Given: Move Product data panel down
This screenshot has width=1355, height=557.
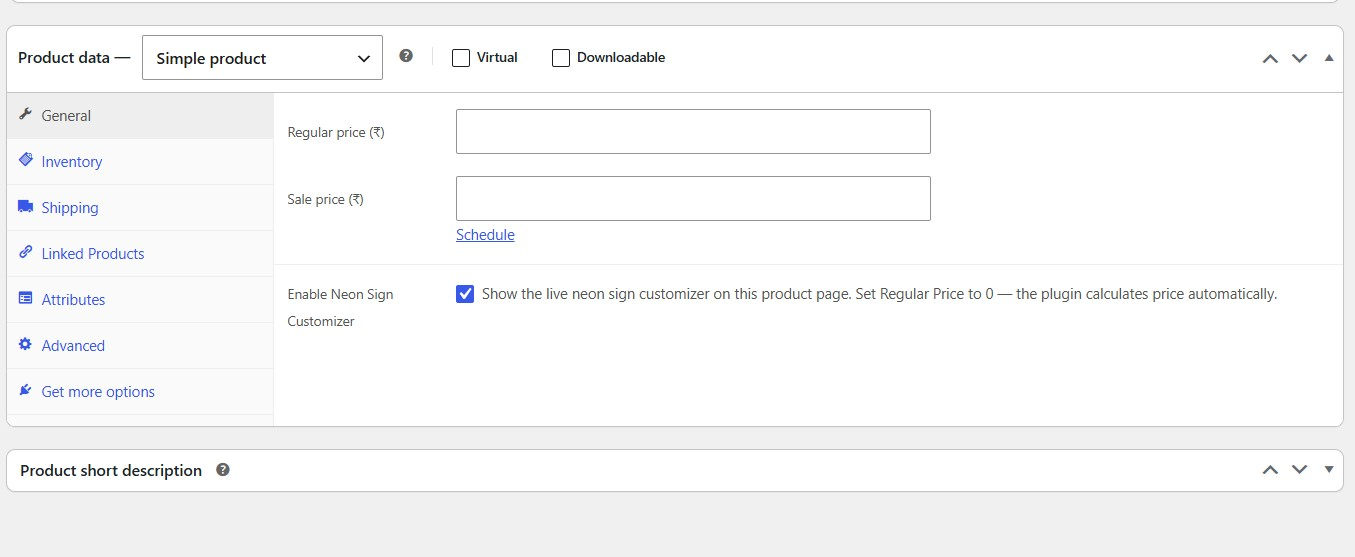Looking at the screenshot, I should pyautogui.click(x=1299, y=58).
